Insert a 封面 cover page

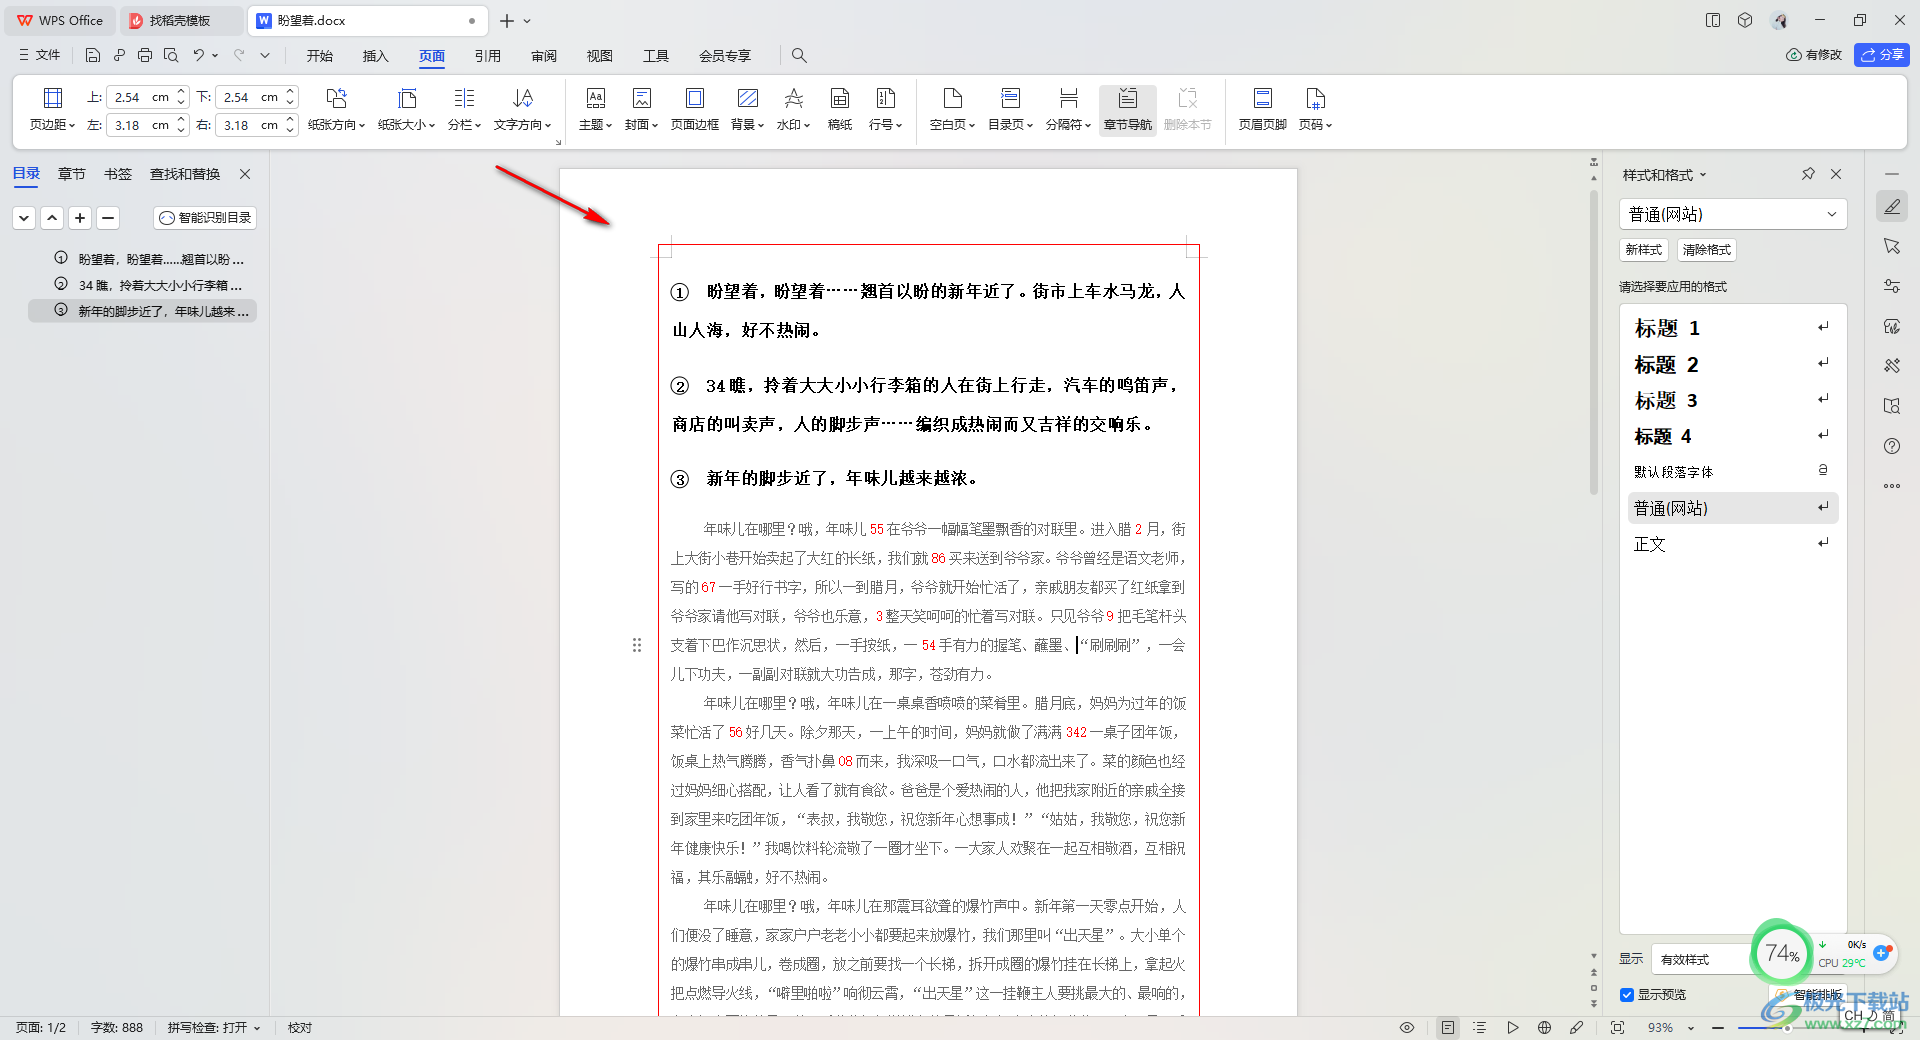tap(641, 110)
